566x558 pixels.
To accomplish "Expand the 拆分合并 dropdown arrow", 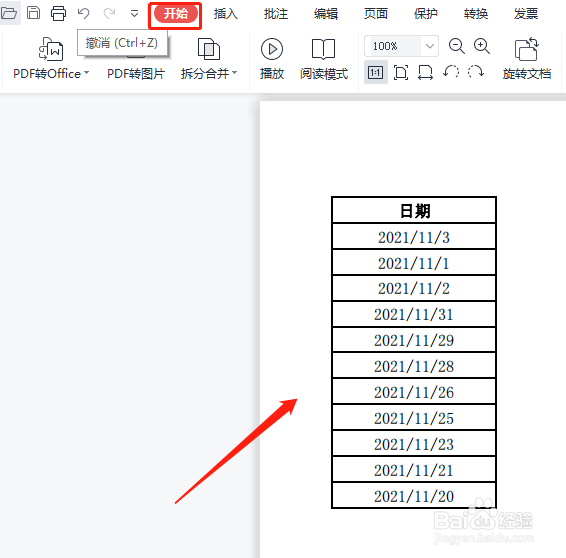I will pos(235,73).
